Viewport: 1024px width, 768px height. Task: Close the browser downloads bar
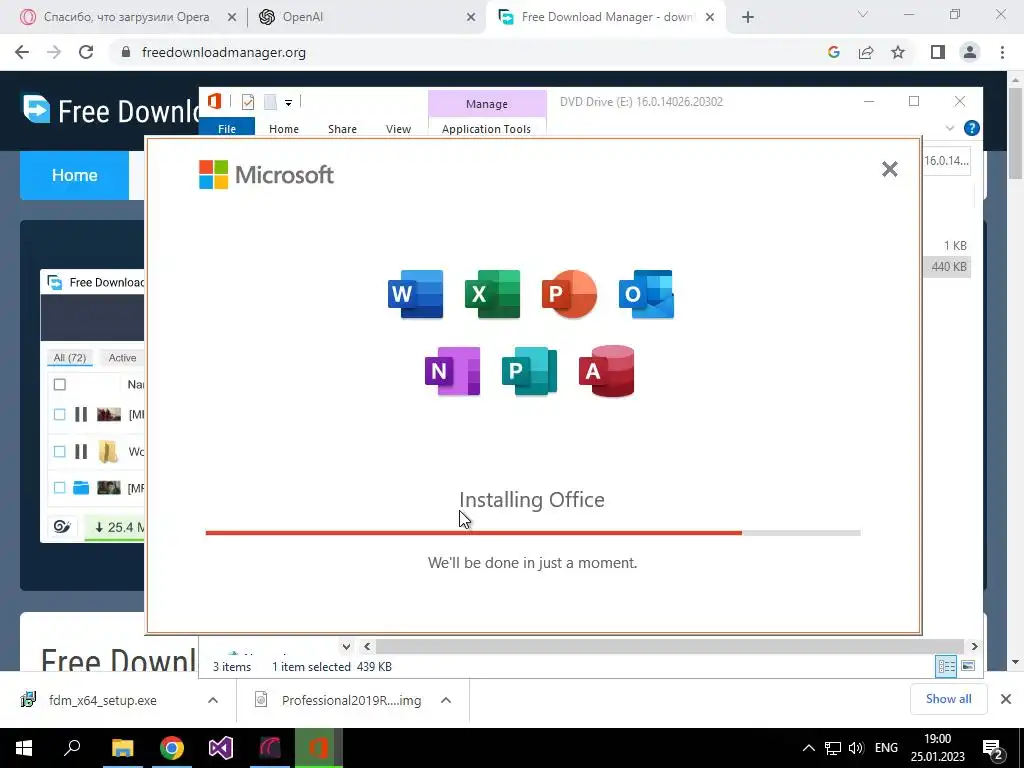pyautogui.click(x=1006, y=699)
